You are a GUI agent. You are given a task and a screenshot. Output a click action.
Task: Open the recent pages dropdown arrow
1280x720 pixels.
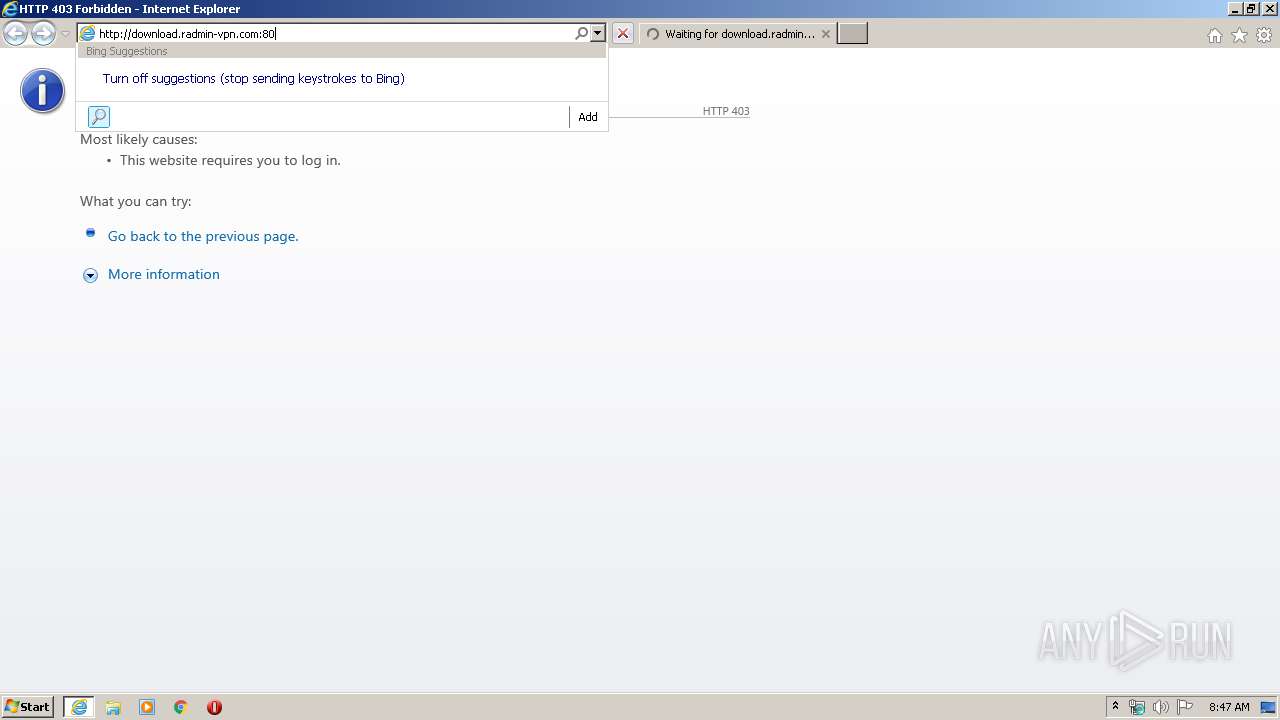tap(65, 34)
